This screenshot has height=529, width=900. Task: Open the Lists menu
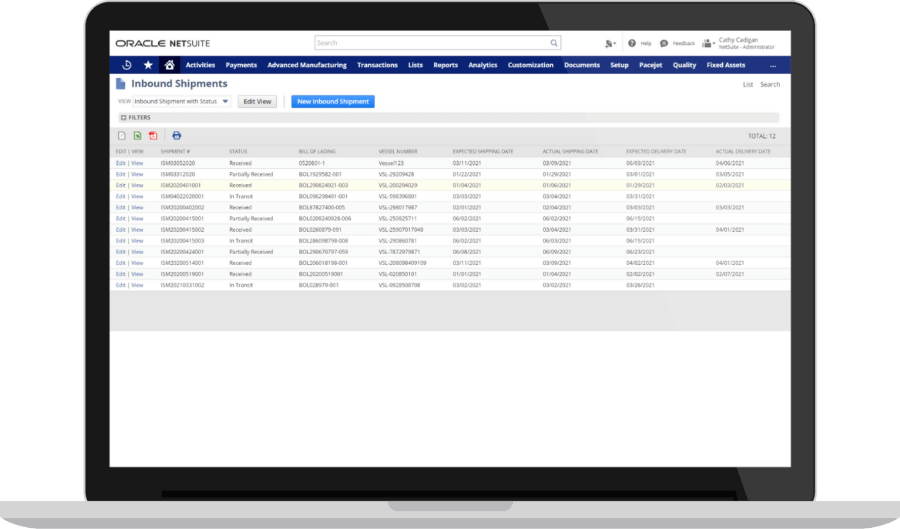coord(416,65)
